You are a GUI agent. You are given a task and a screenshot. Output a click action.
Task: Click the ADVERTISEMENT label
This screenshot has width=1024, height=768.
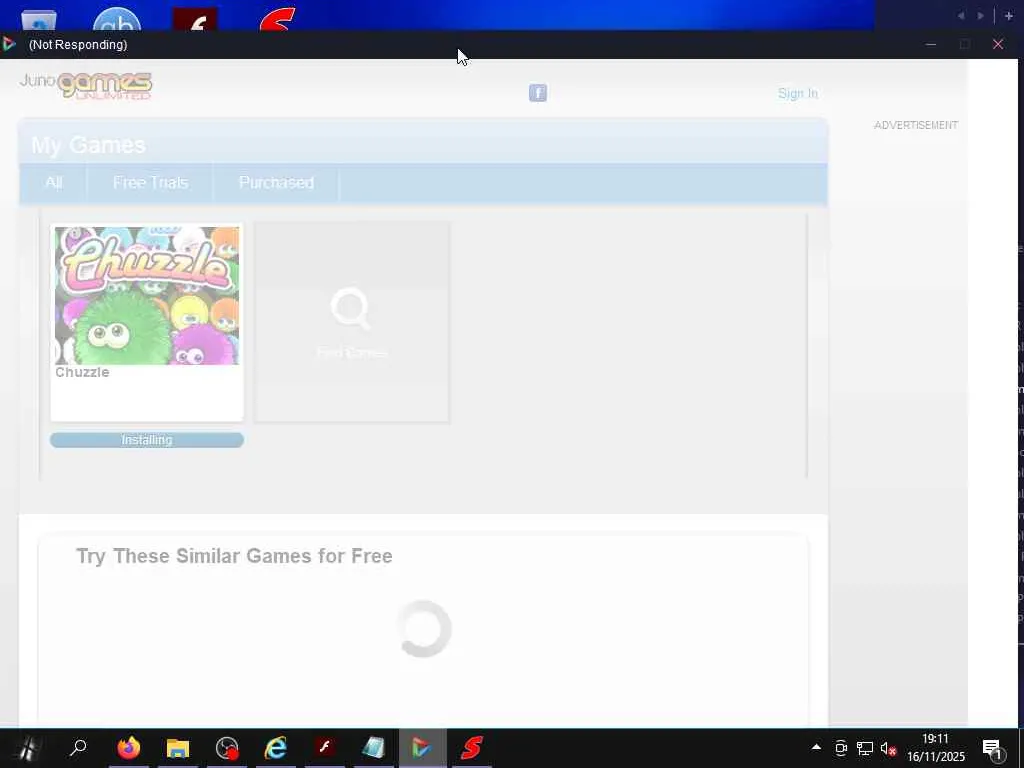tap(916, 125)
